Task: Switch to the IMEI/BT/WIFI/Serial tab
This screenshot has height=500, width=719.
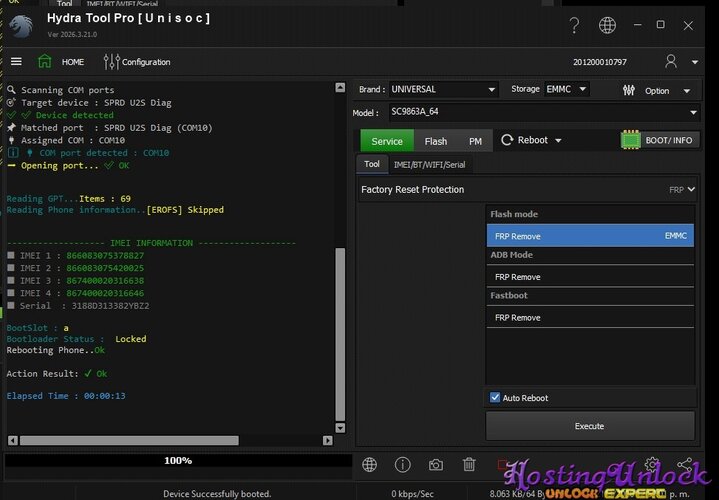Action: click(x=429, y=164)
